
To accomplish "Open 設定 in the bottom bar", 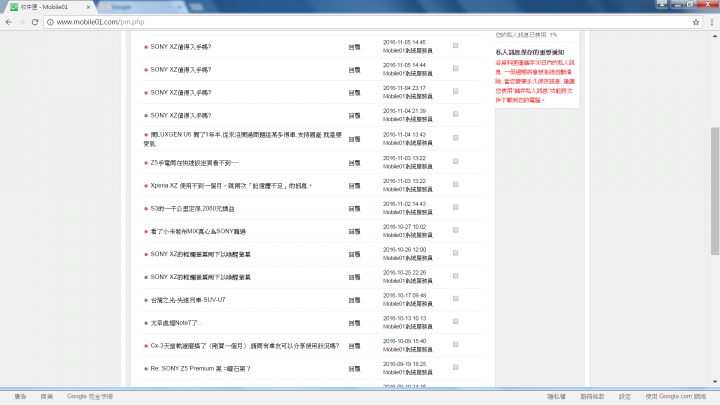I will tap(624, 396).
